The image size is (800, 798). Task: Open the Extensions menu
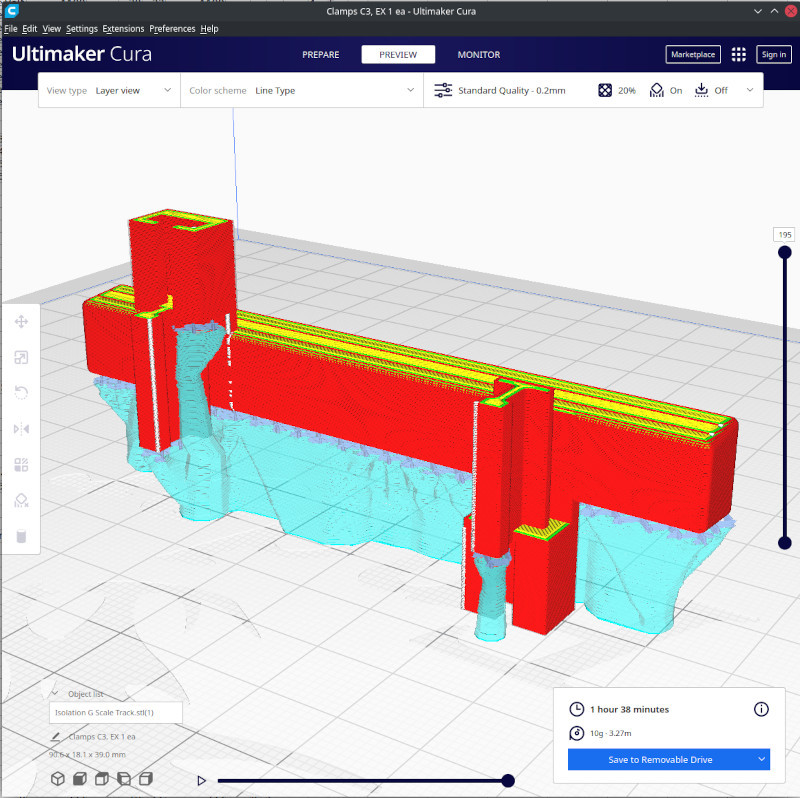[x=123, y=29]
